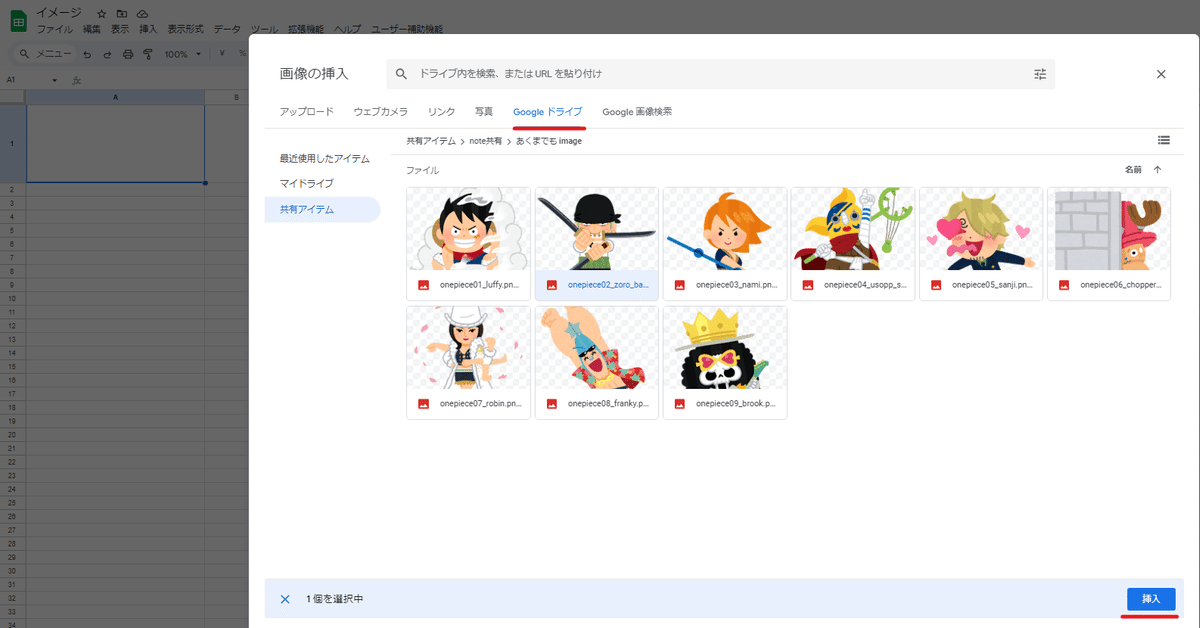The width and height of the screenshot is (1200, 628).
Task: Click the 名前 sort label
Action: [x=1133, y=170]
